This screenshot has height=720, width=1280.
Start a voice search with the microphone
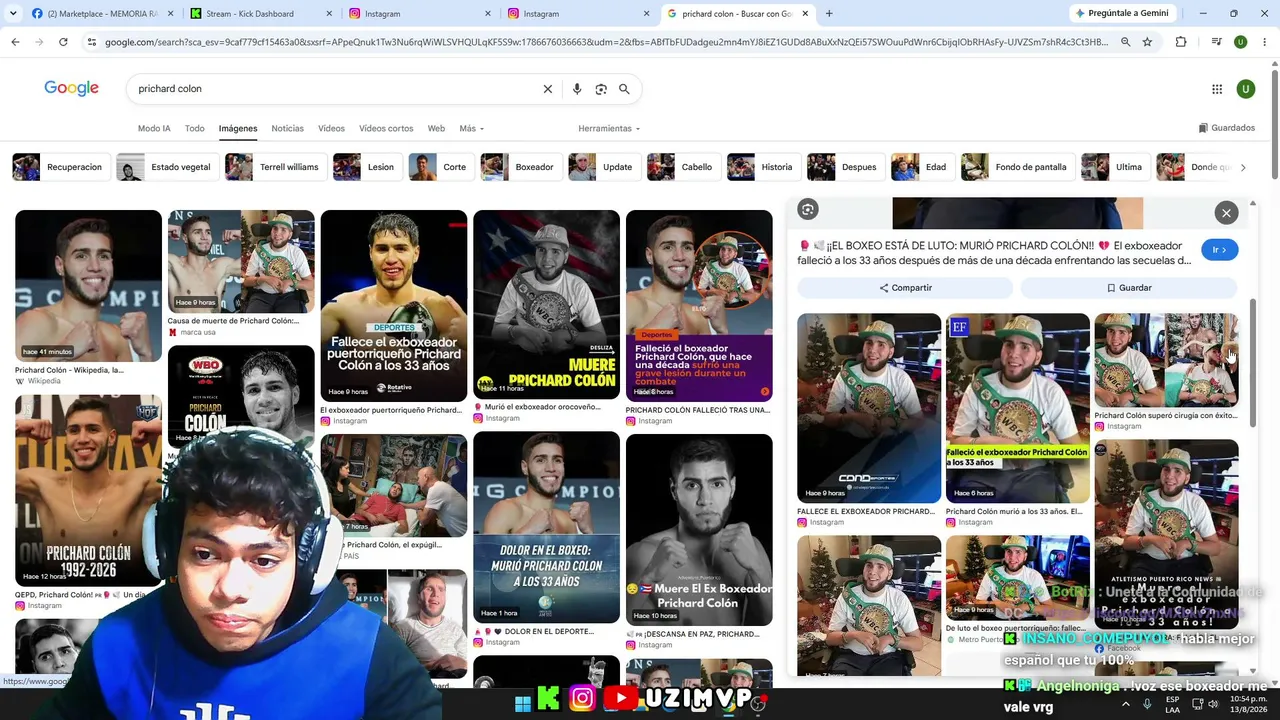click(x=576, y=89)
